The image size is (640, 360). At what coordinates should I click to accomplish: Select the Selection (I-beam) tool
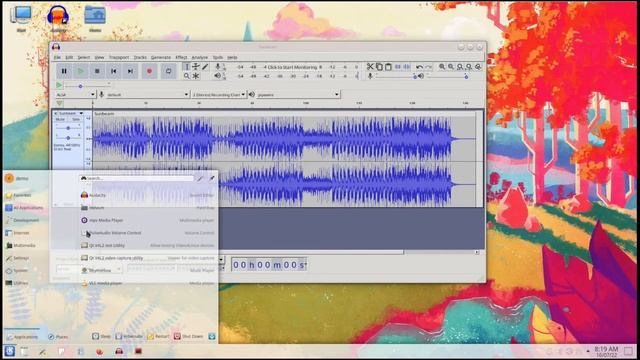click(x=187, y=67)
